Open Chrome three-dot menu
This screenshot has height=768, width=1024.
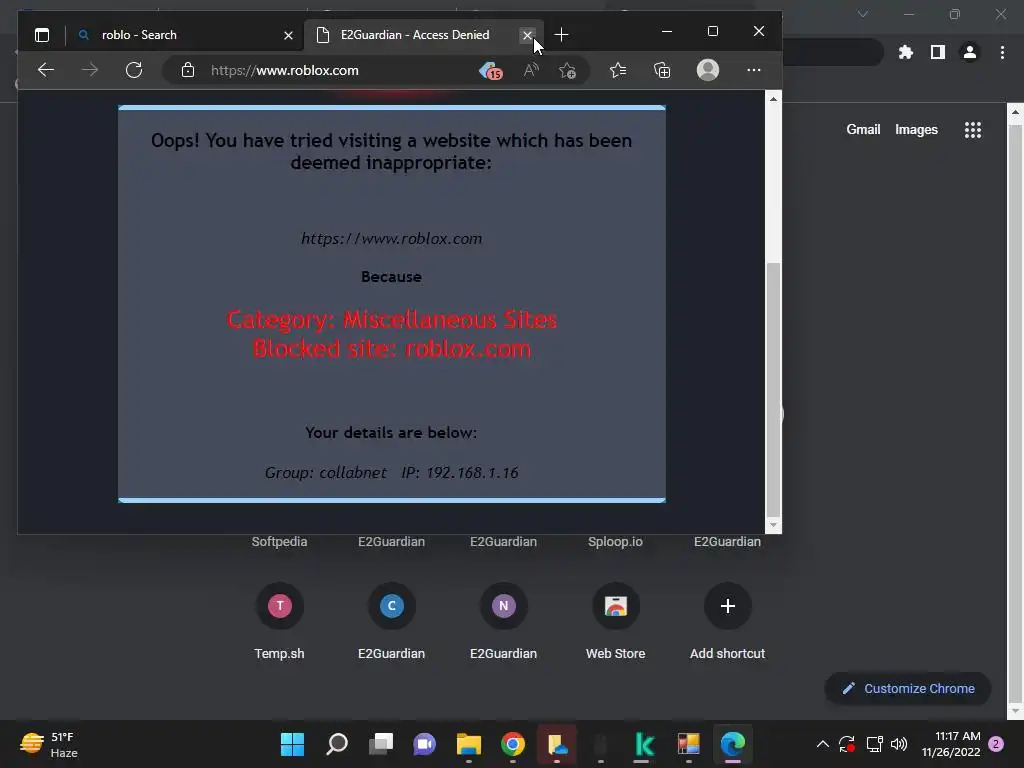[x=1002, y=52]
